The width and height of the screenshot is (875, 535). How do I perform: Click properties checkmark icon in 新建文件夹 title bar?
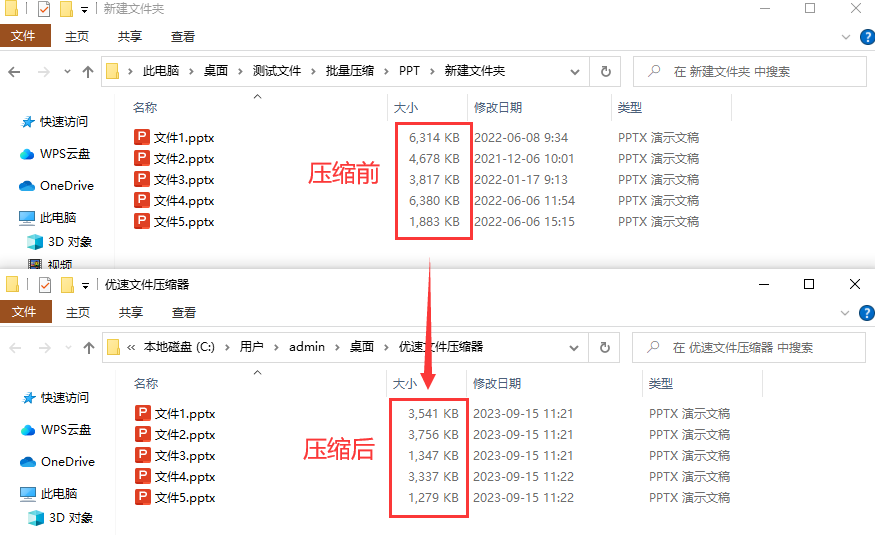(x=44, y=8)
